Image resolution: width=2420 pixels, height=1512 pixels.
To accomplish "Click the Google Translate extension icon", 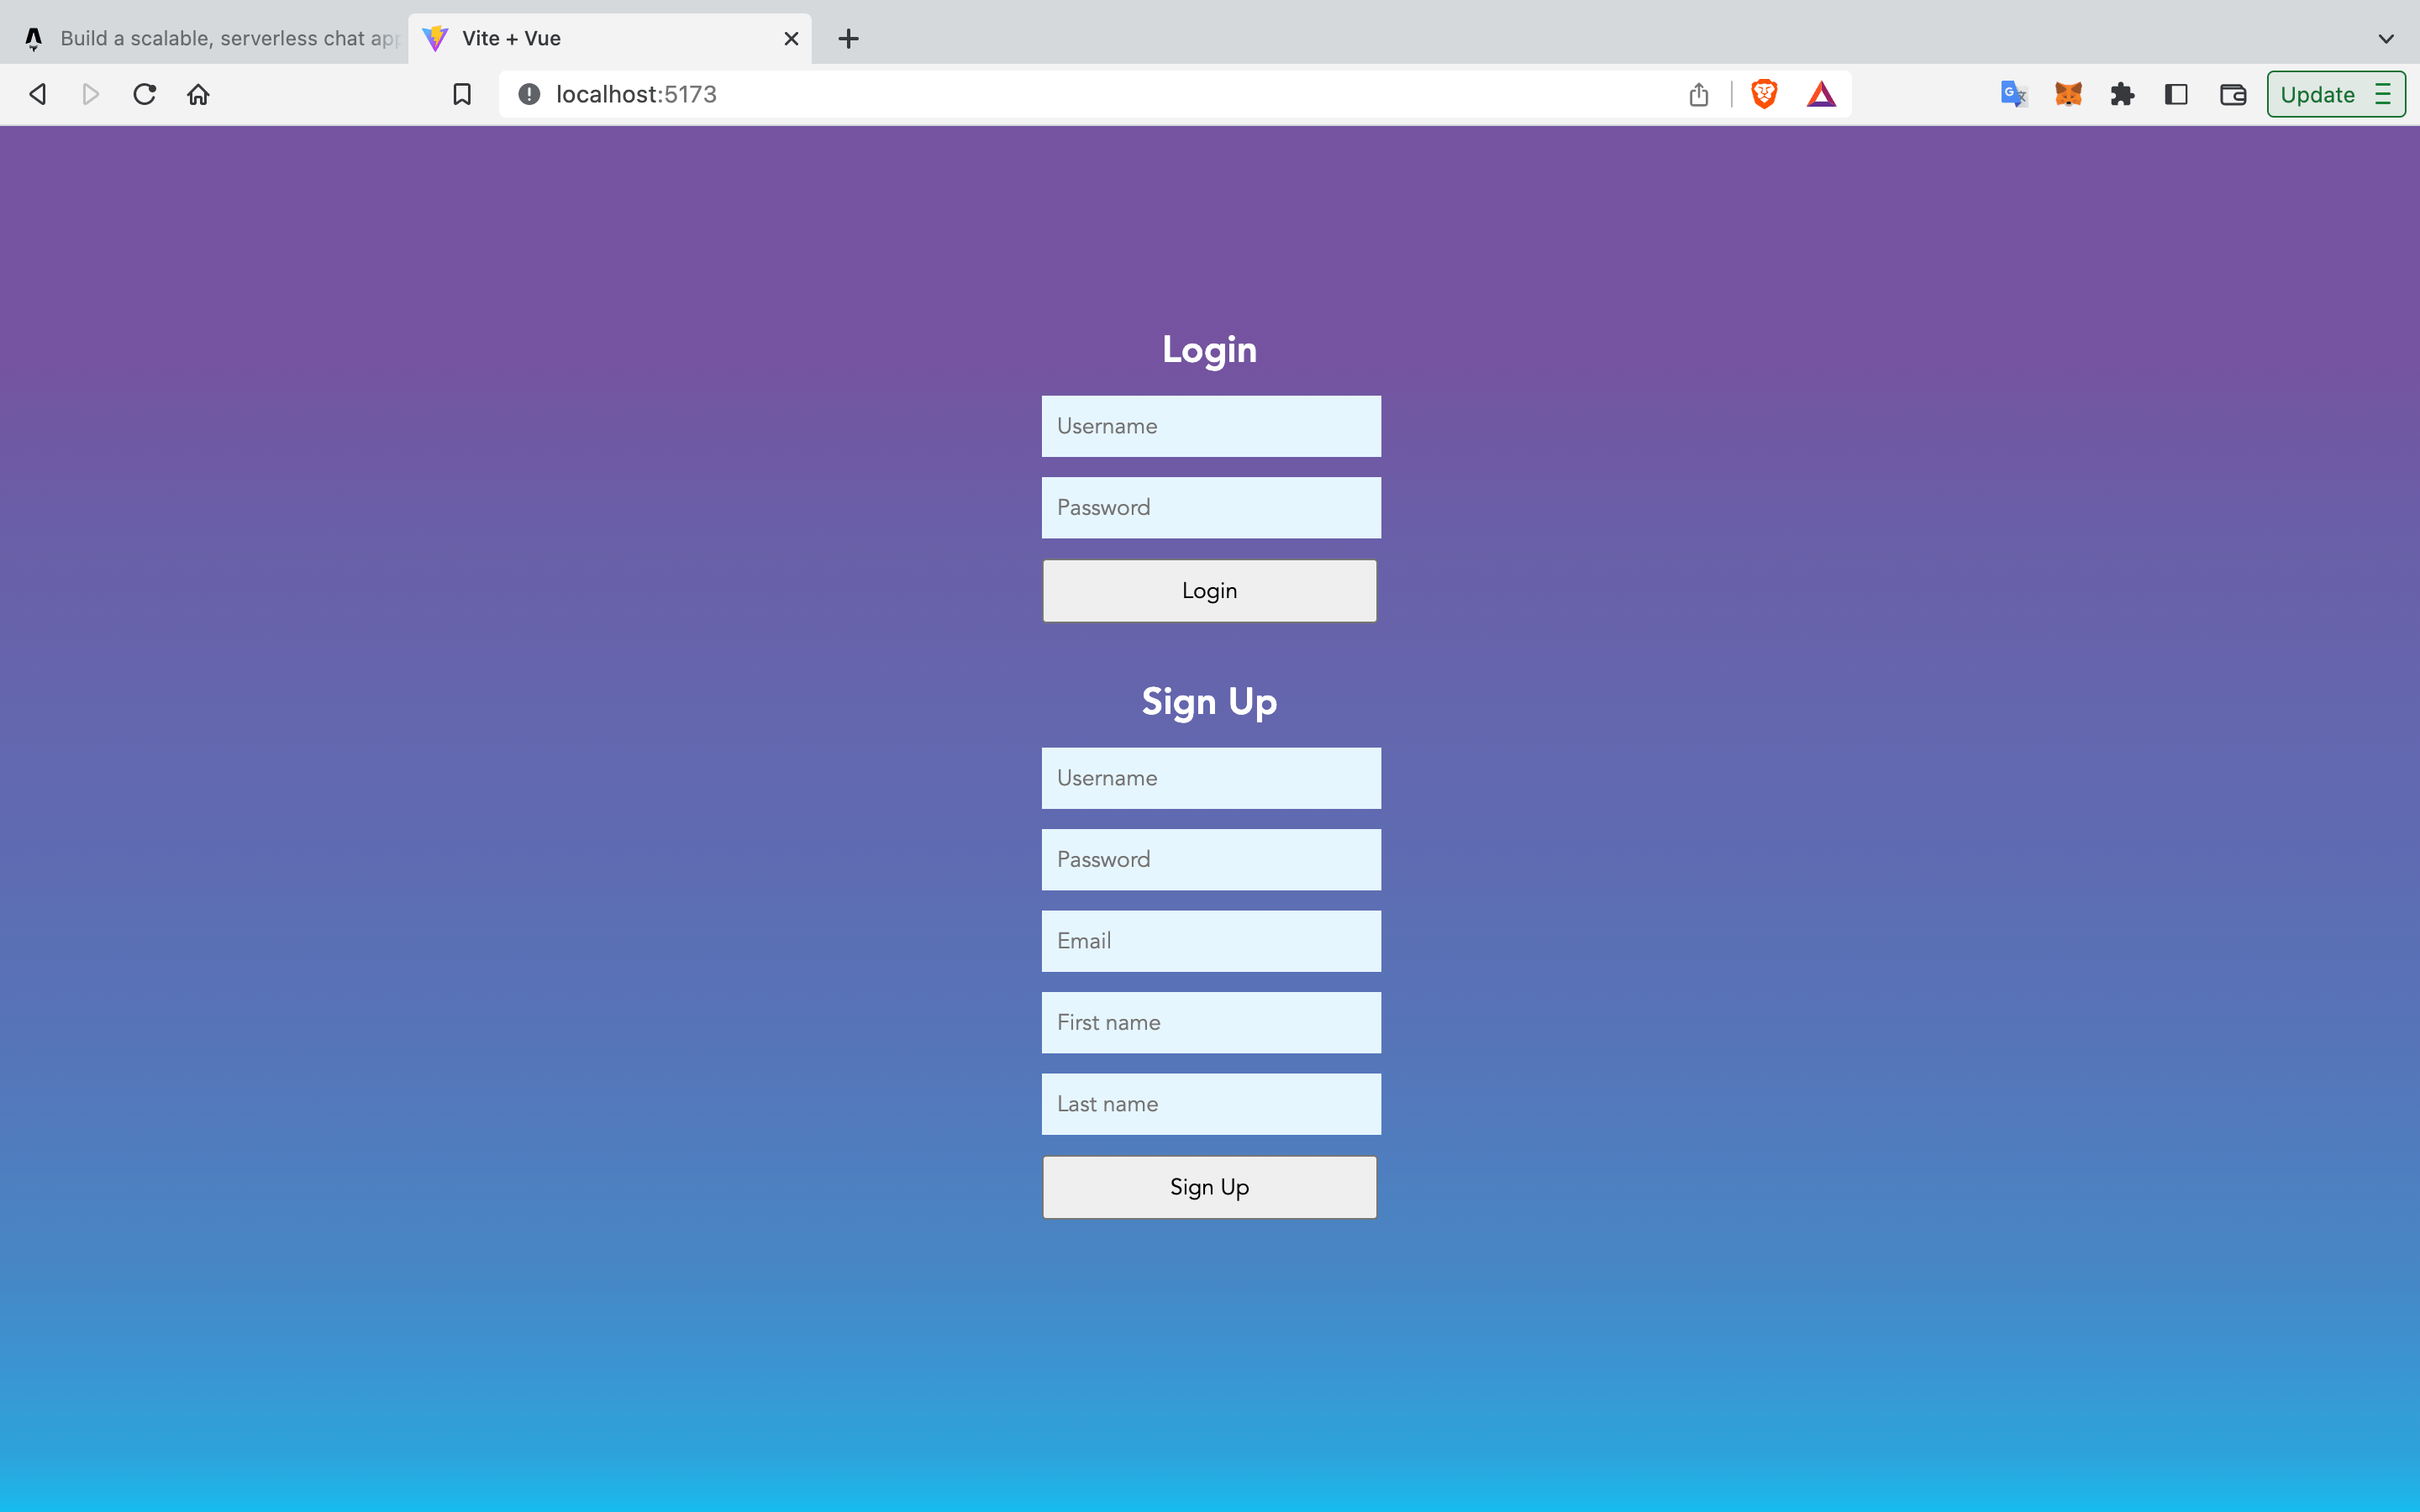I will [x=2014, y=94].
